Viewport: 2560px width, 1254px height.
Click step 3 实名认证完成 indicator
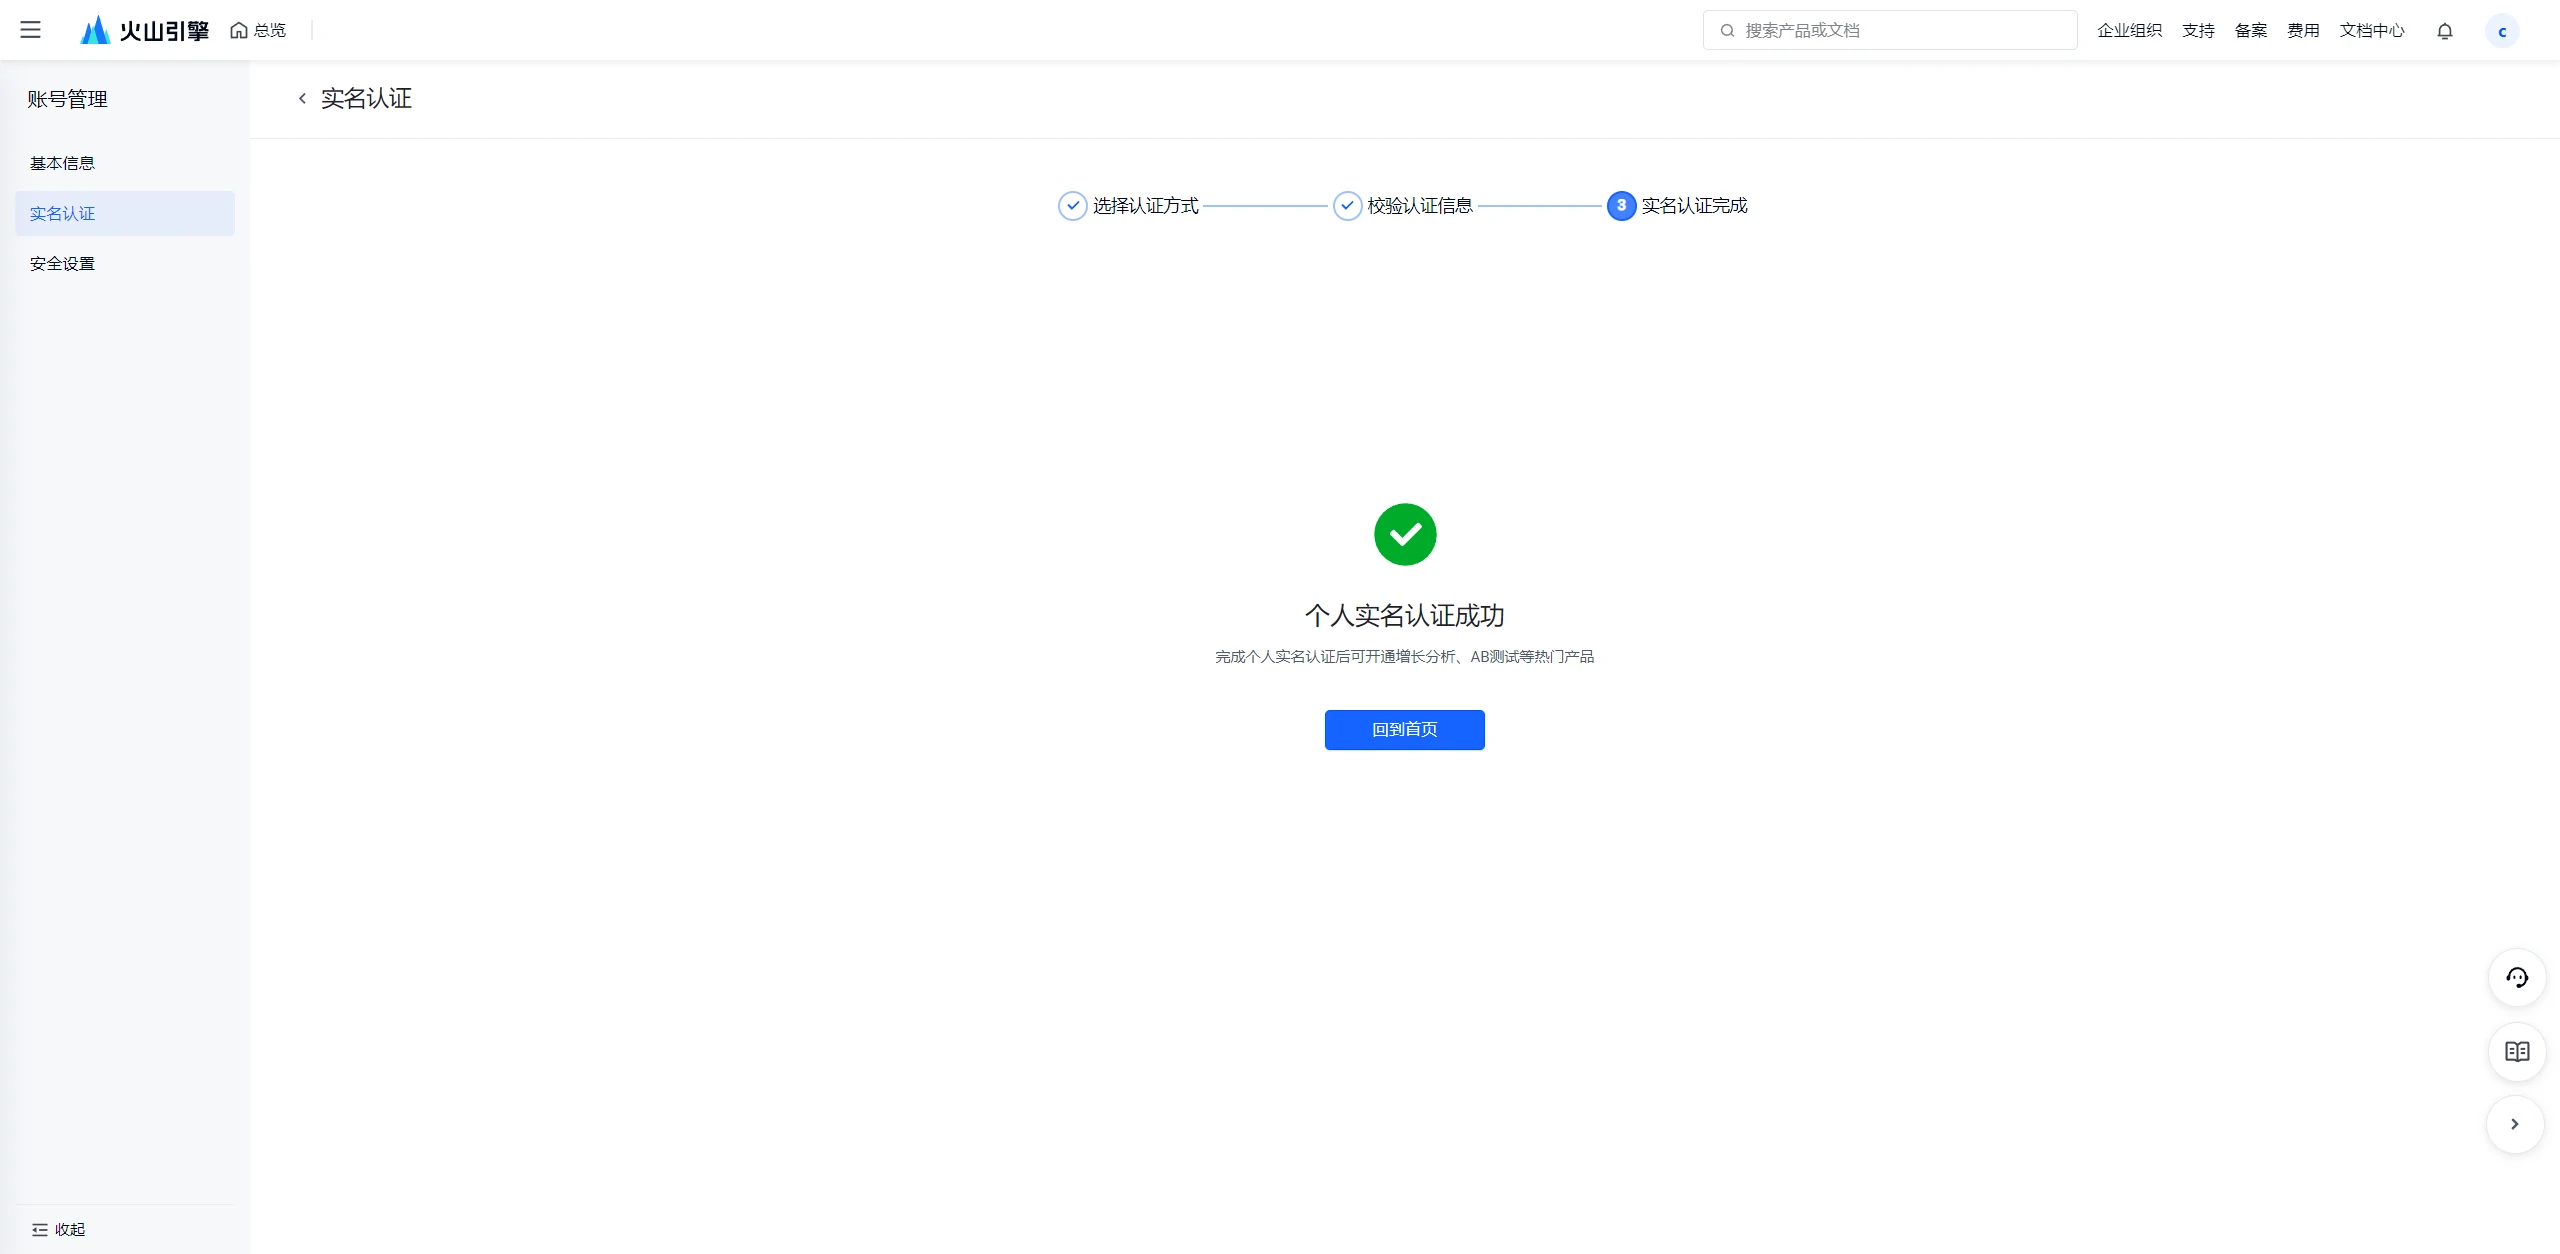click(x=1620, y=205)
